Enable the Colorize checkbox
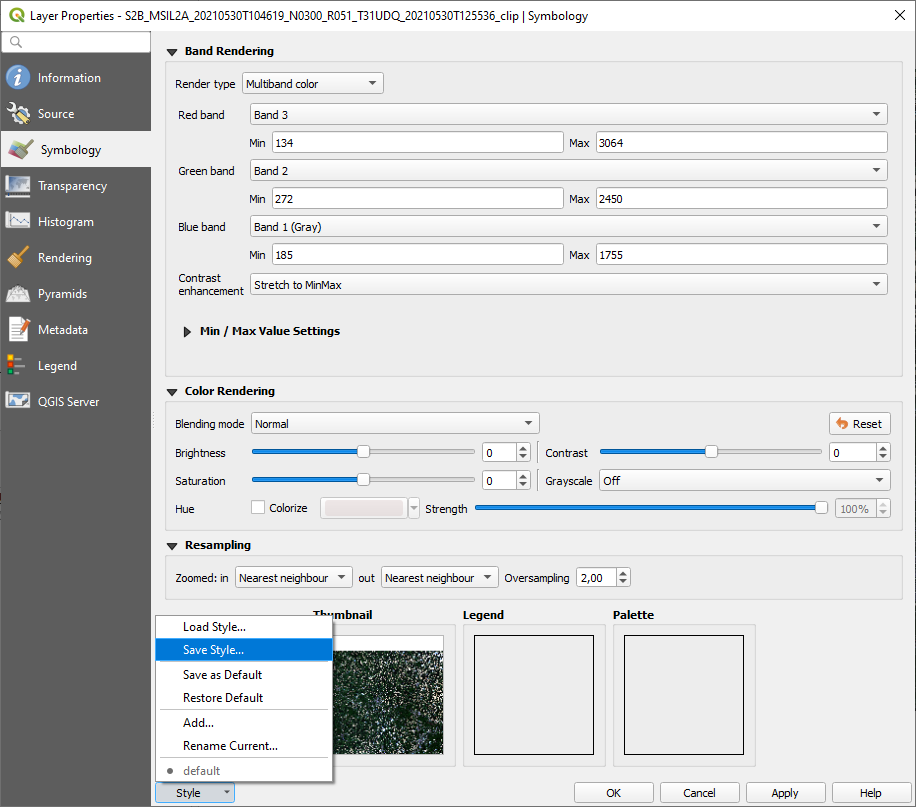 tap(258, 508)
